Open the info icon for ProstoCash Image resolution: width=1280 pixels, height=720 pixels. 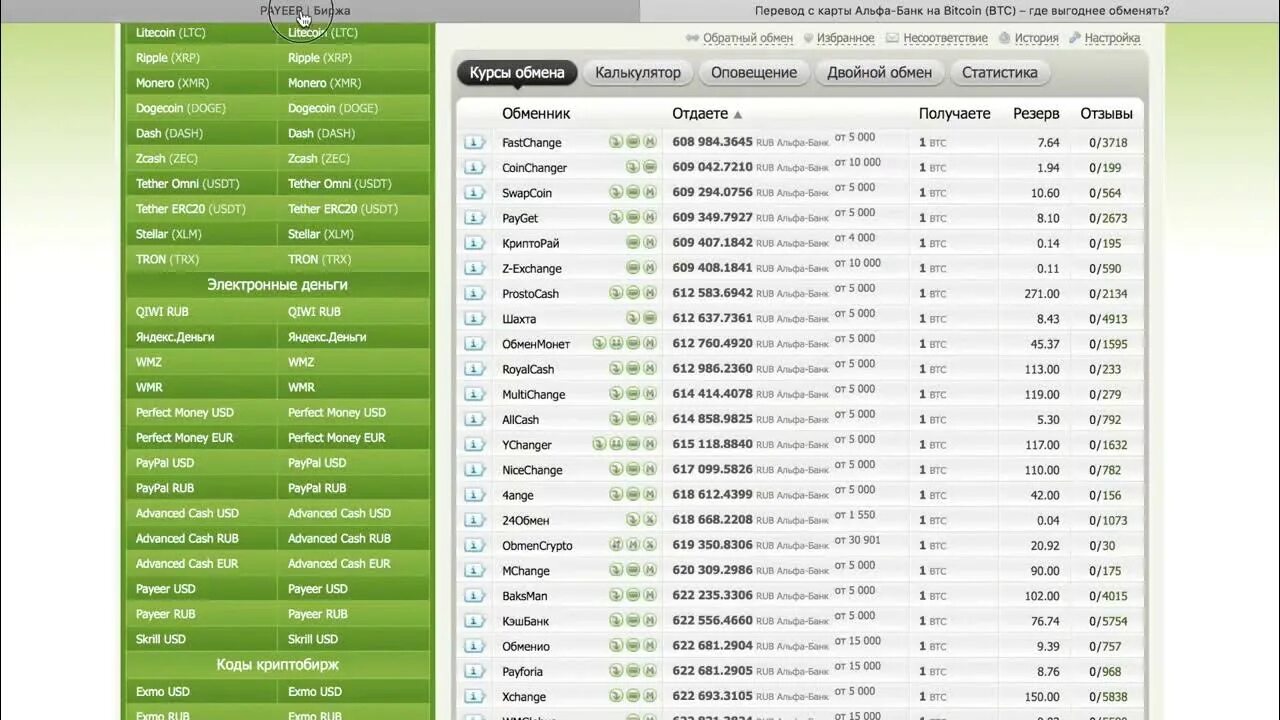coord(474,293)
